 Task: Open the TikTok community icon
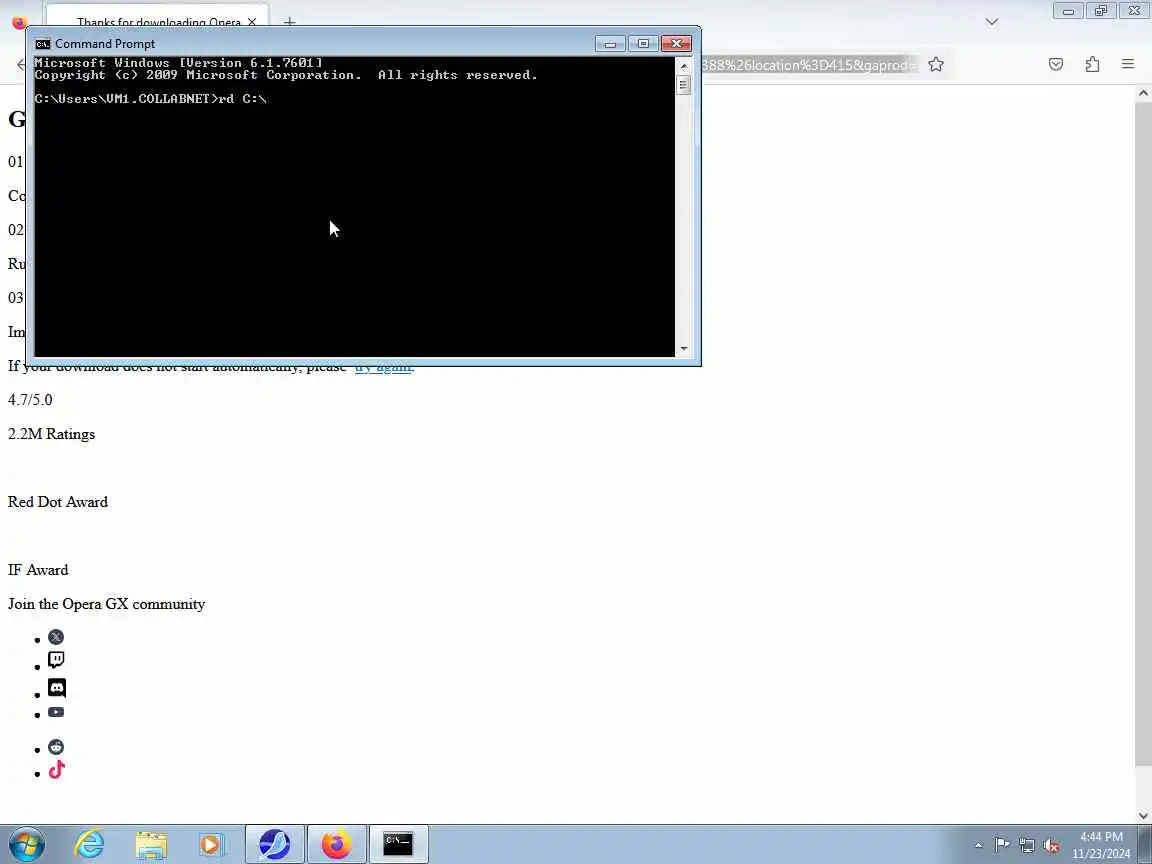pyautogui.click(x=57, y=770)
